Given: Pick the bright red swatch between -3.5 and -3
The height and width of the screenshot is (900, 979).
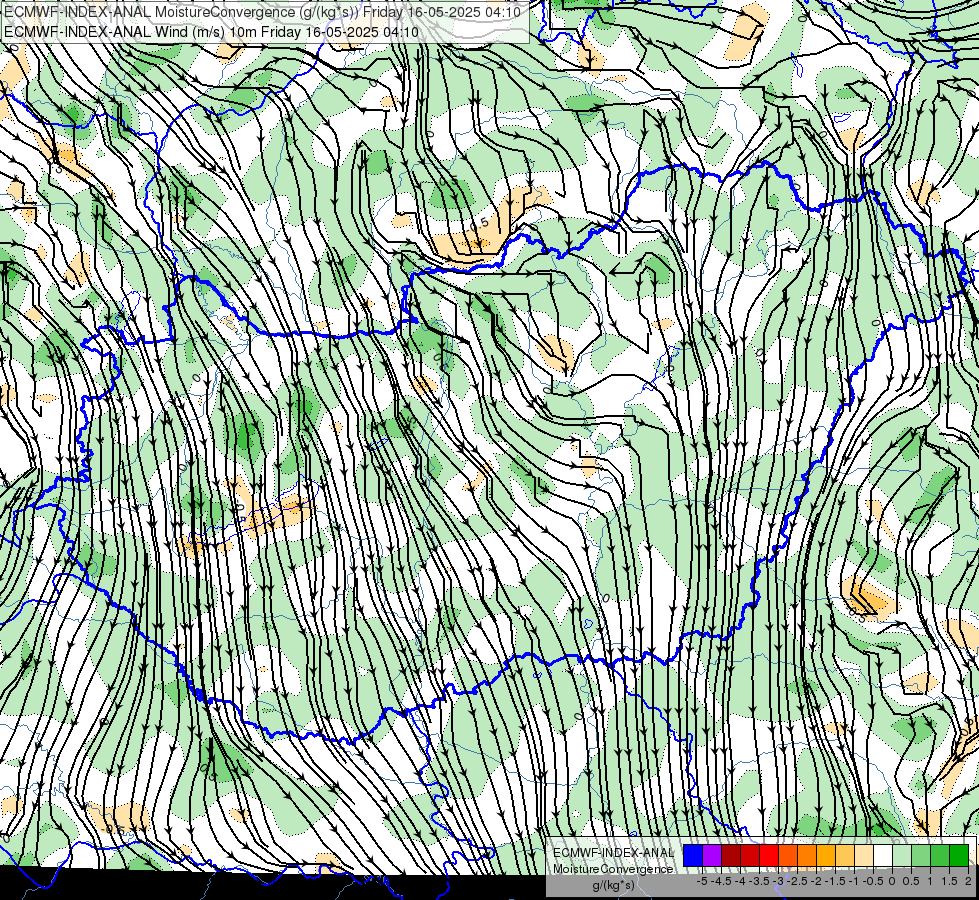Looking at the screenshot, I should pos(769,856).
